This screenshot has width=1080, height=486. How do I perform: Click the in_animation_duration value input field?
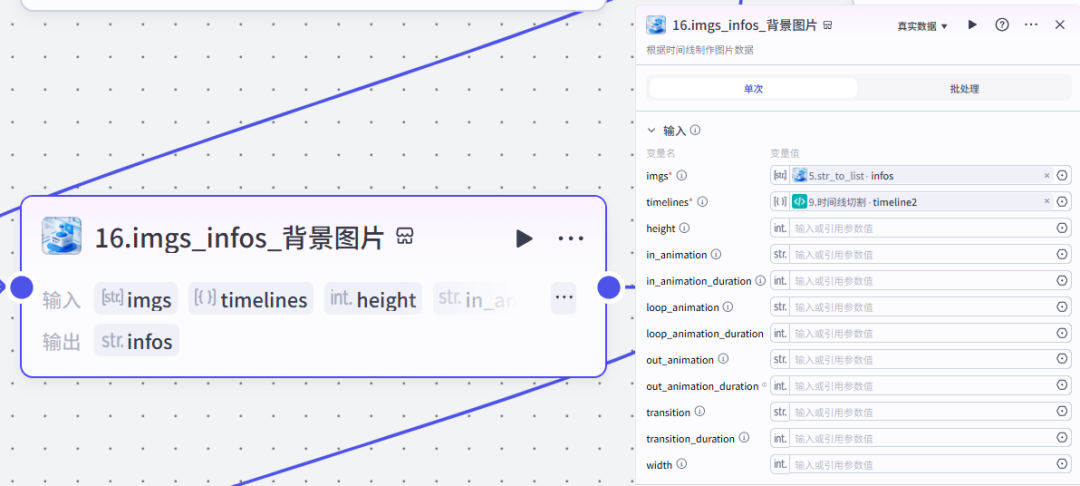pos(922,280)
